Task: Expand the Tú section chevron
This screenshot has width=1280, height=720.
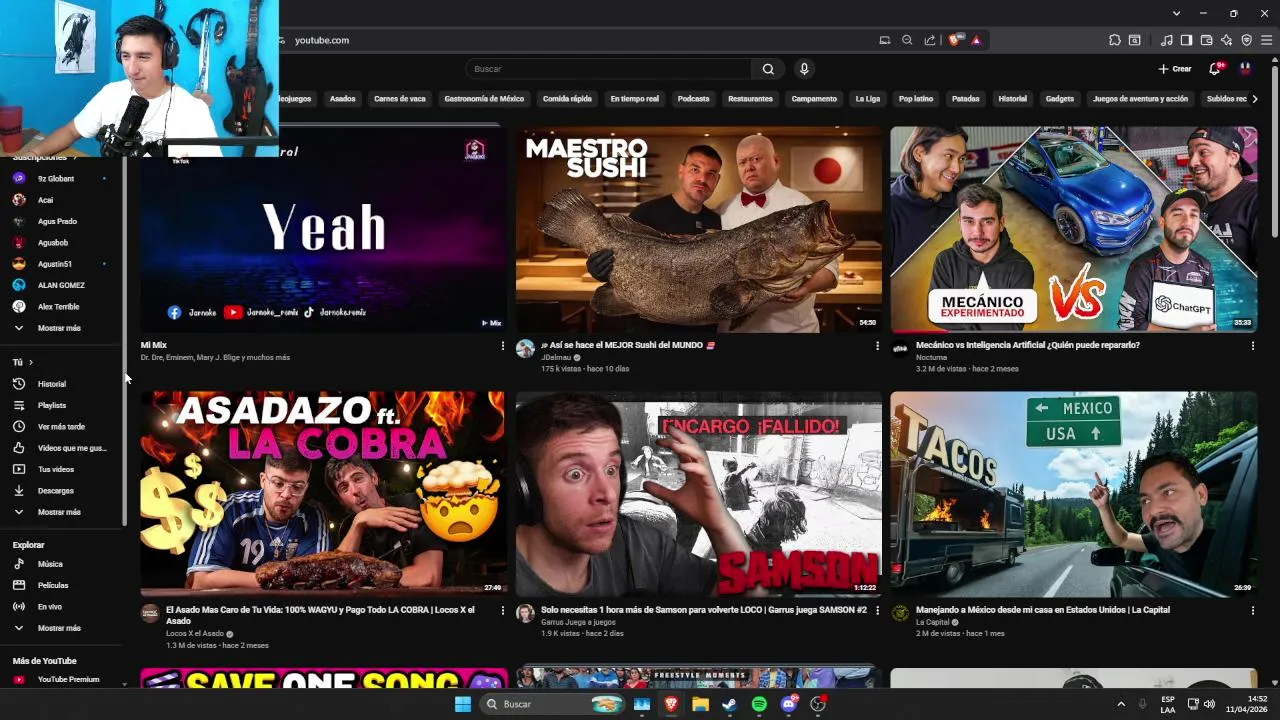Action: tap(31, 362)
